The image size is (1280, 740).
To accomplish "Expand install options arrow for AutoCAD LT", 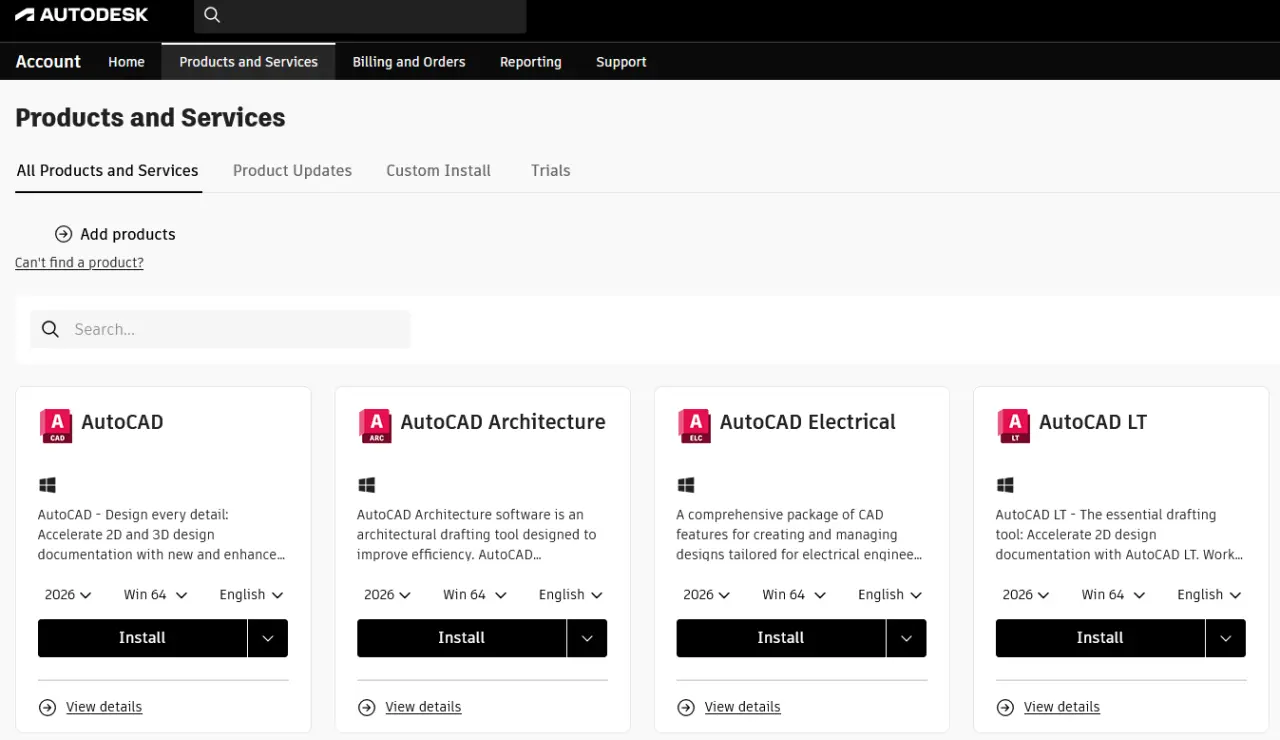I will (1226, 638).
